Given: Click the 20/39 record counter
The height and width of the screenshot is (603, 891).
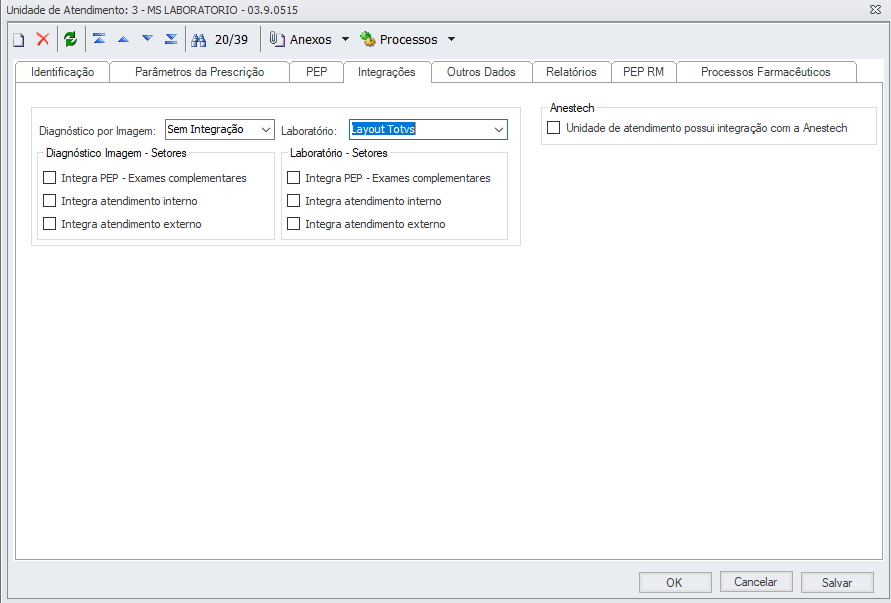Looking at the screenshot, I should point(231,40).
